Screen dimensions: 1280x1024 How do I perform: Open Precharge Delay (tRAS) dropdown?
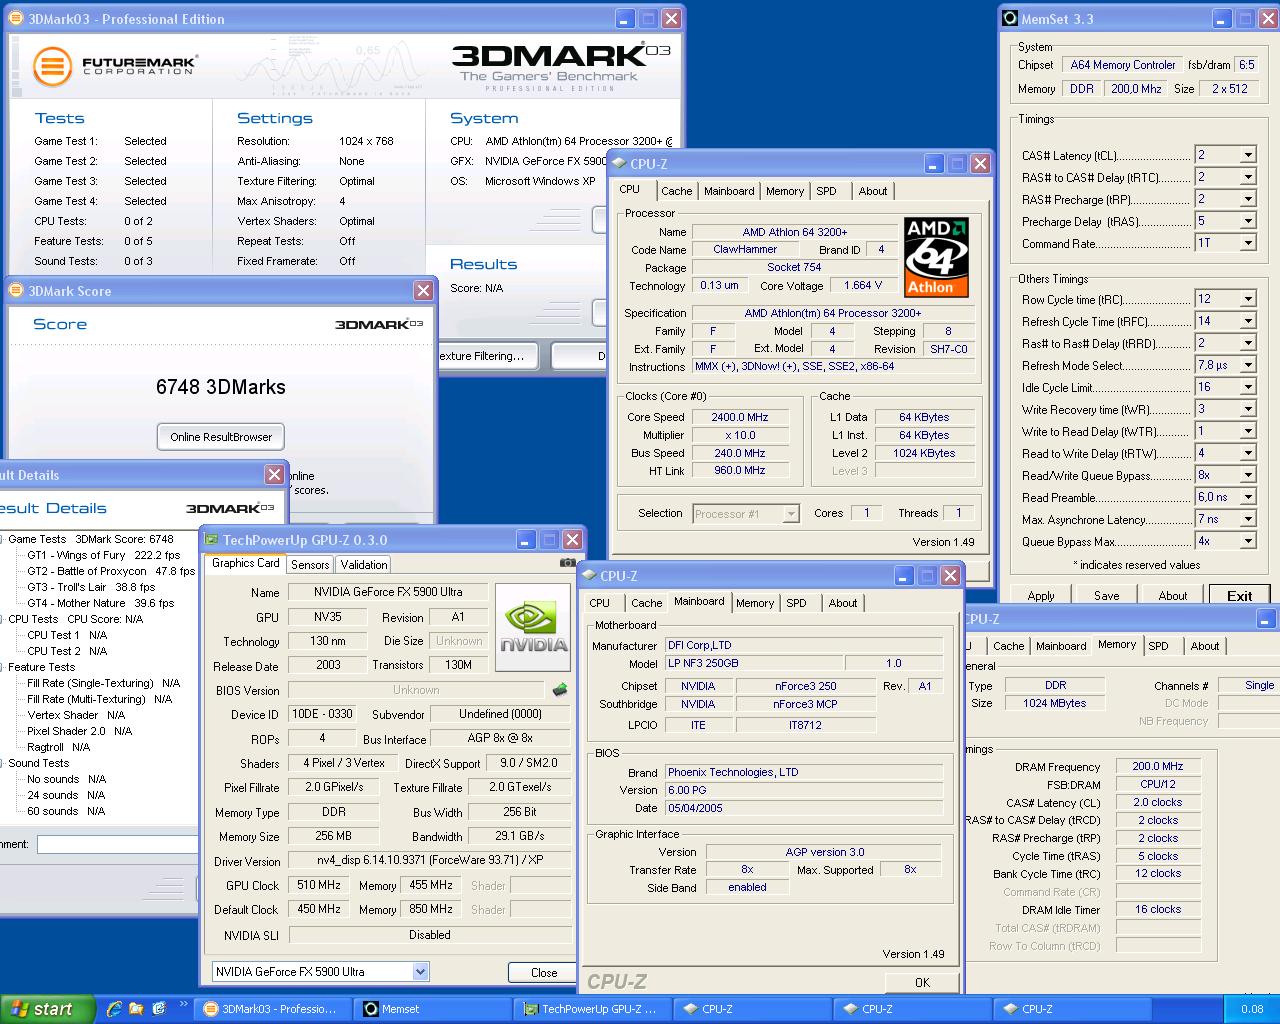(x=1248, y=221)
